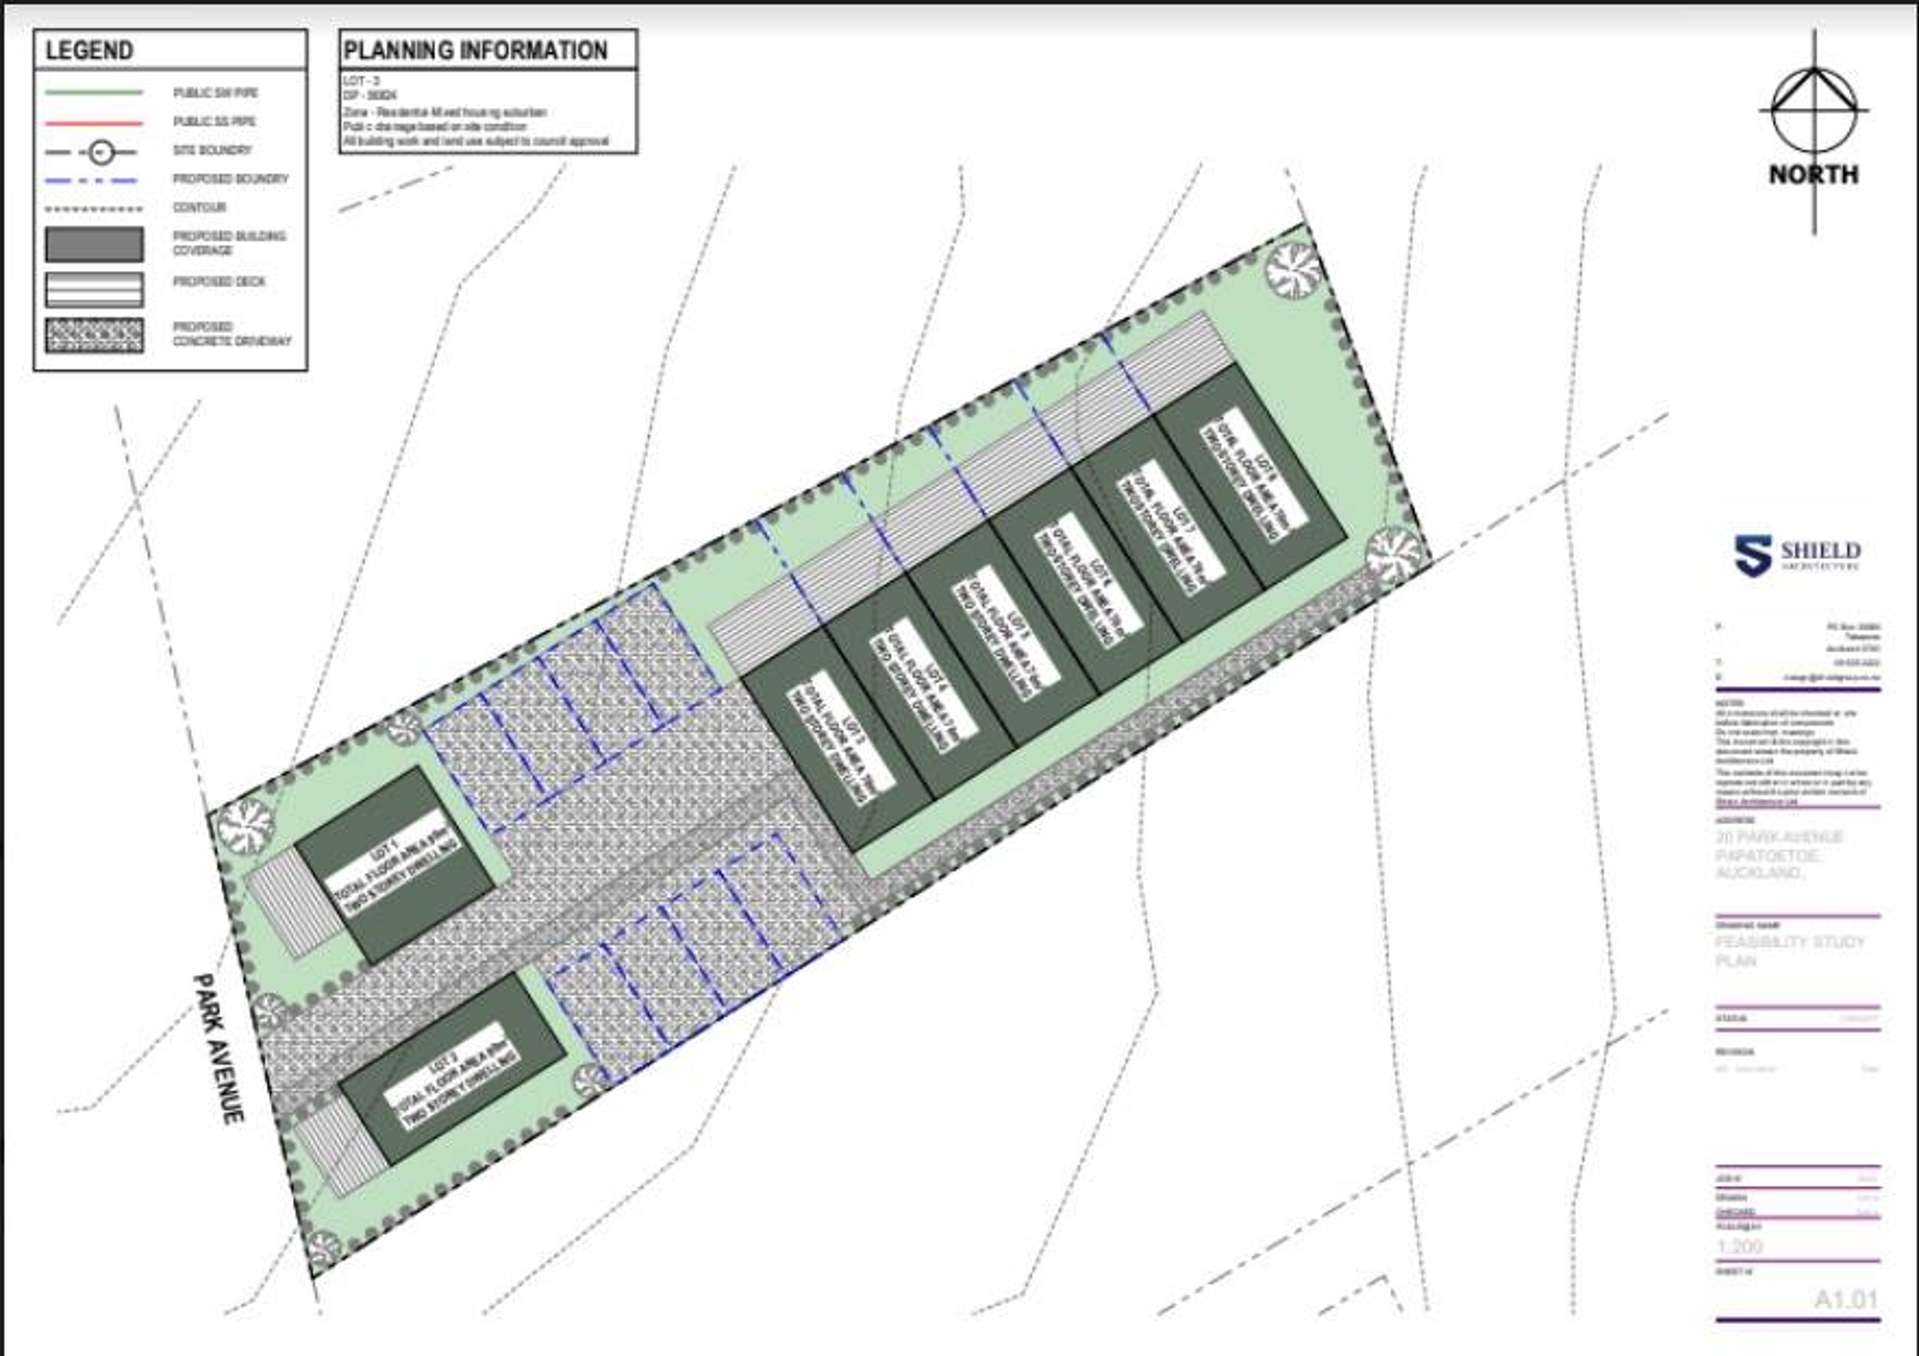Click the PLANNING INFORMATION heading
Viewport: 1919px width, 1356px height.
[x=475, y=50]
